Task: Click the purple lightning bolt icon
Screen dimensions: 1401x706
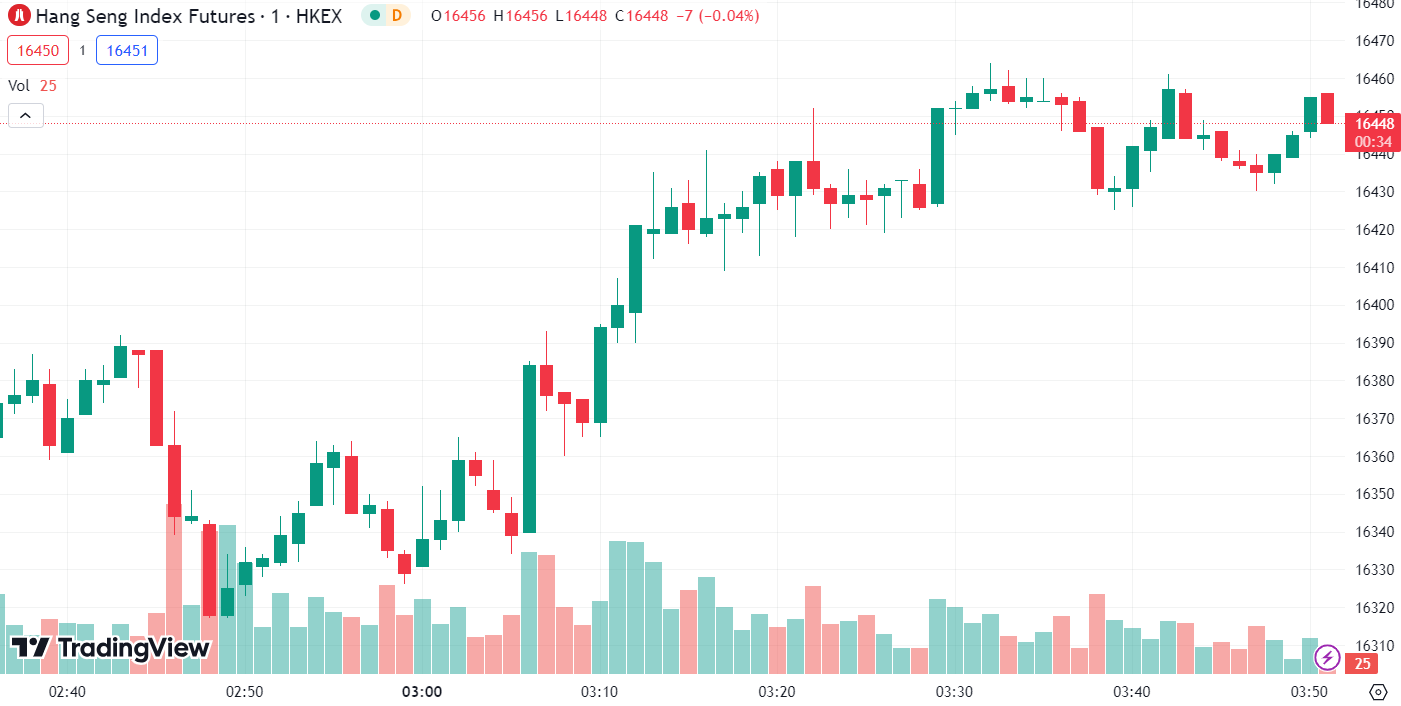Action: [x=1327, y=657]
